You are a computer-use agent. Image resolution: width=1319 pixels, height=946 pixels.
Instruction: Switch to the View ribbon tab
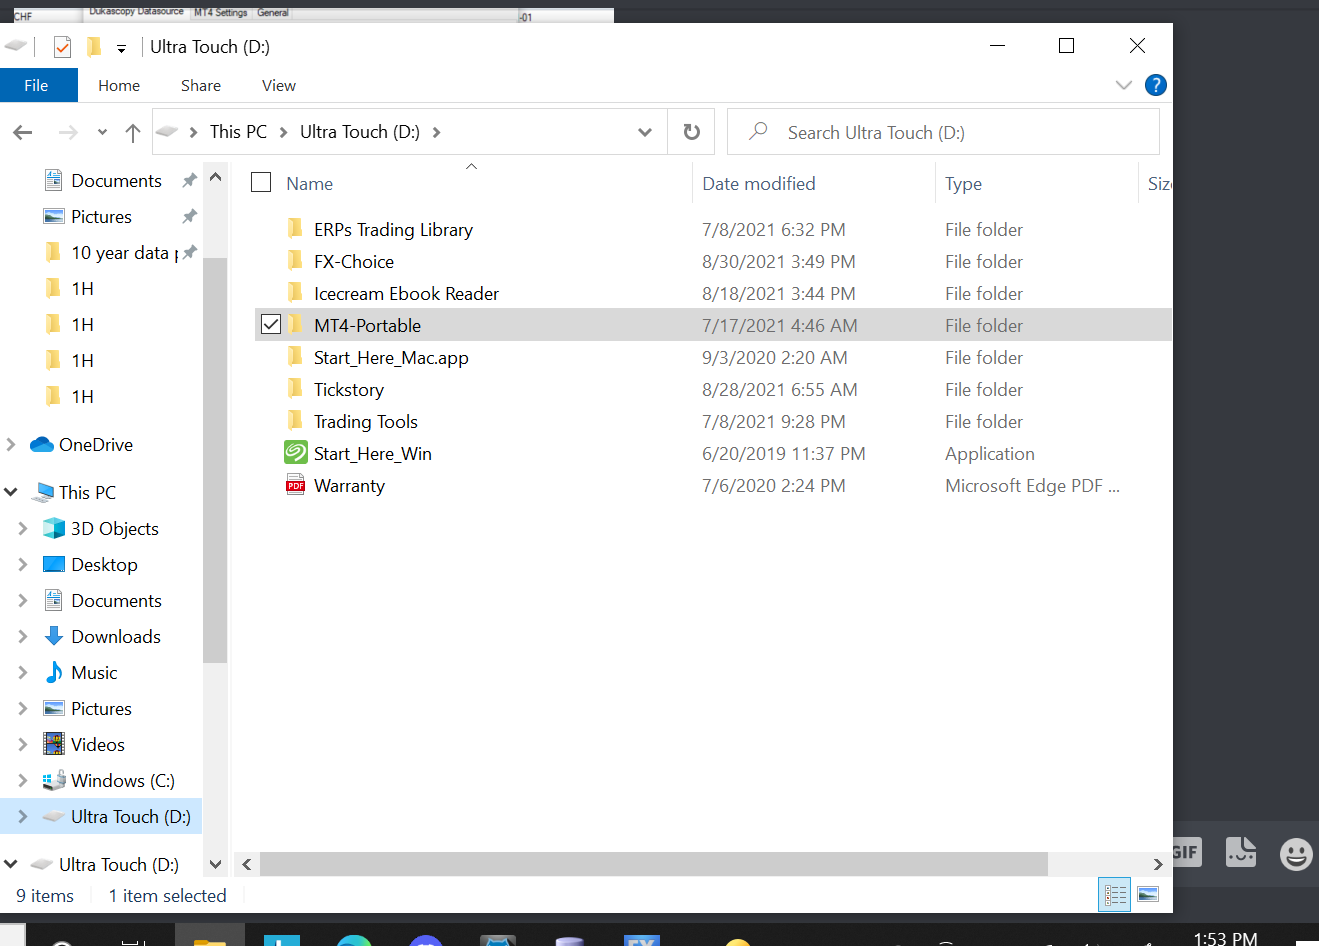pos(279,85)
